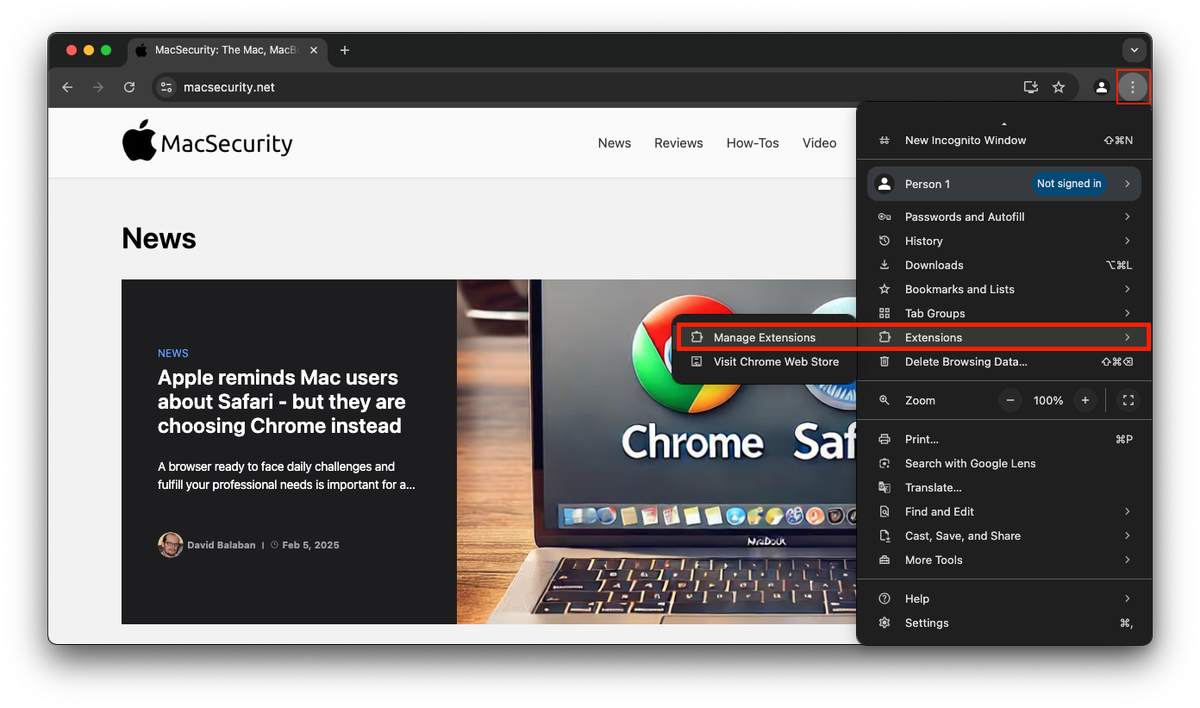Open the Translate option
Viewport: 1200px width, 708px height.
point(932,487)
